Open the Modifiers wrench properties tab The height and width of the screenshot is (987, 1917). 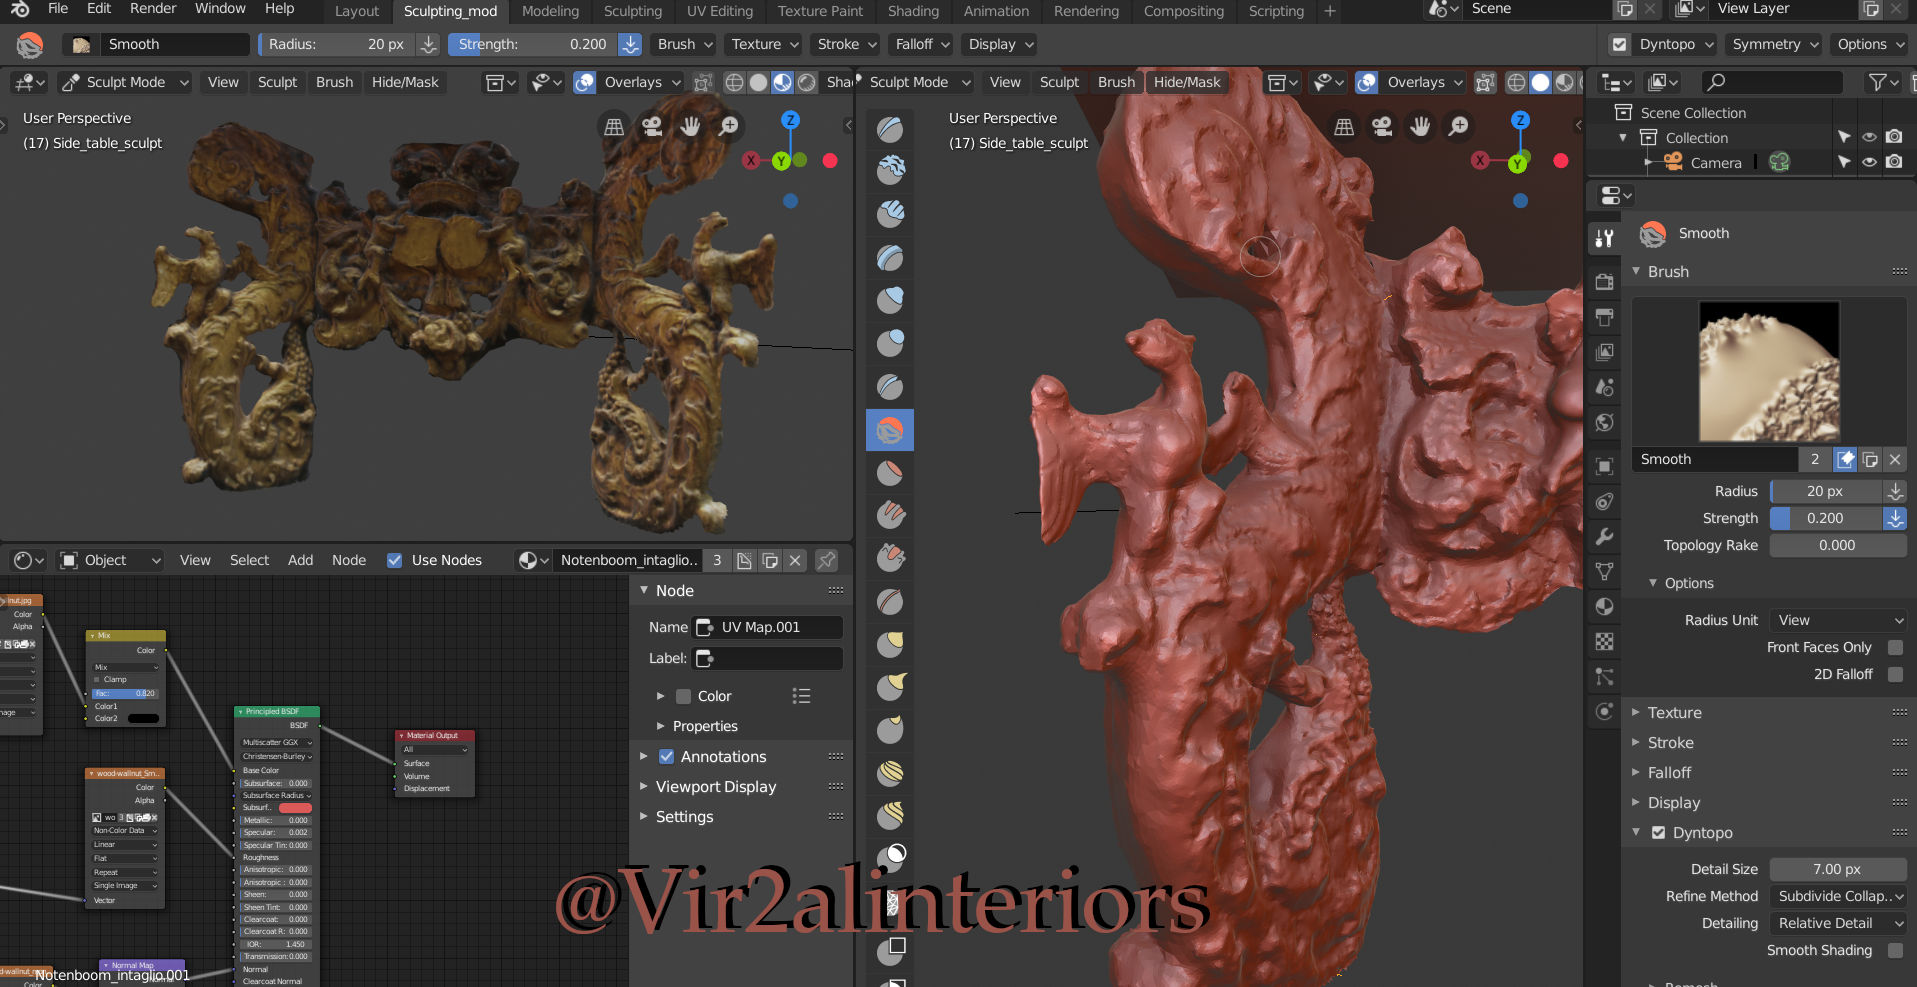[x=1604, y=537]
